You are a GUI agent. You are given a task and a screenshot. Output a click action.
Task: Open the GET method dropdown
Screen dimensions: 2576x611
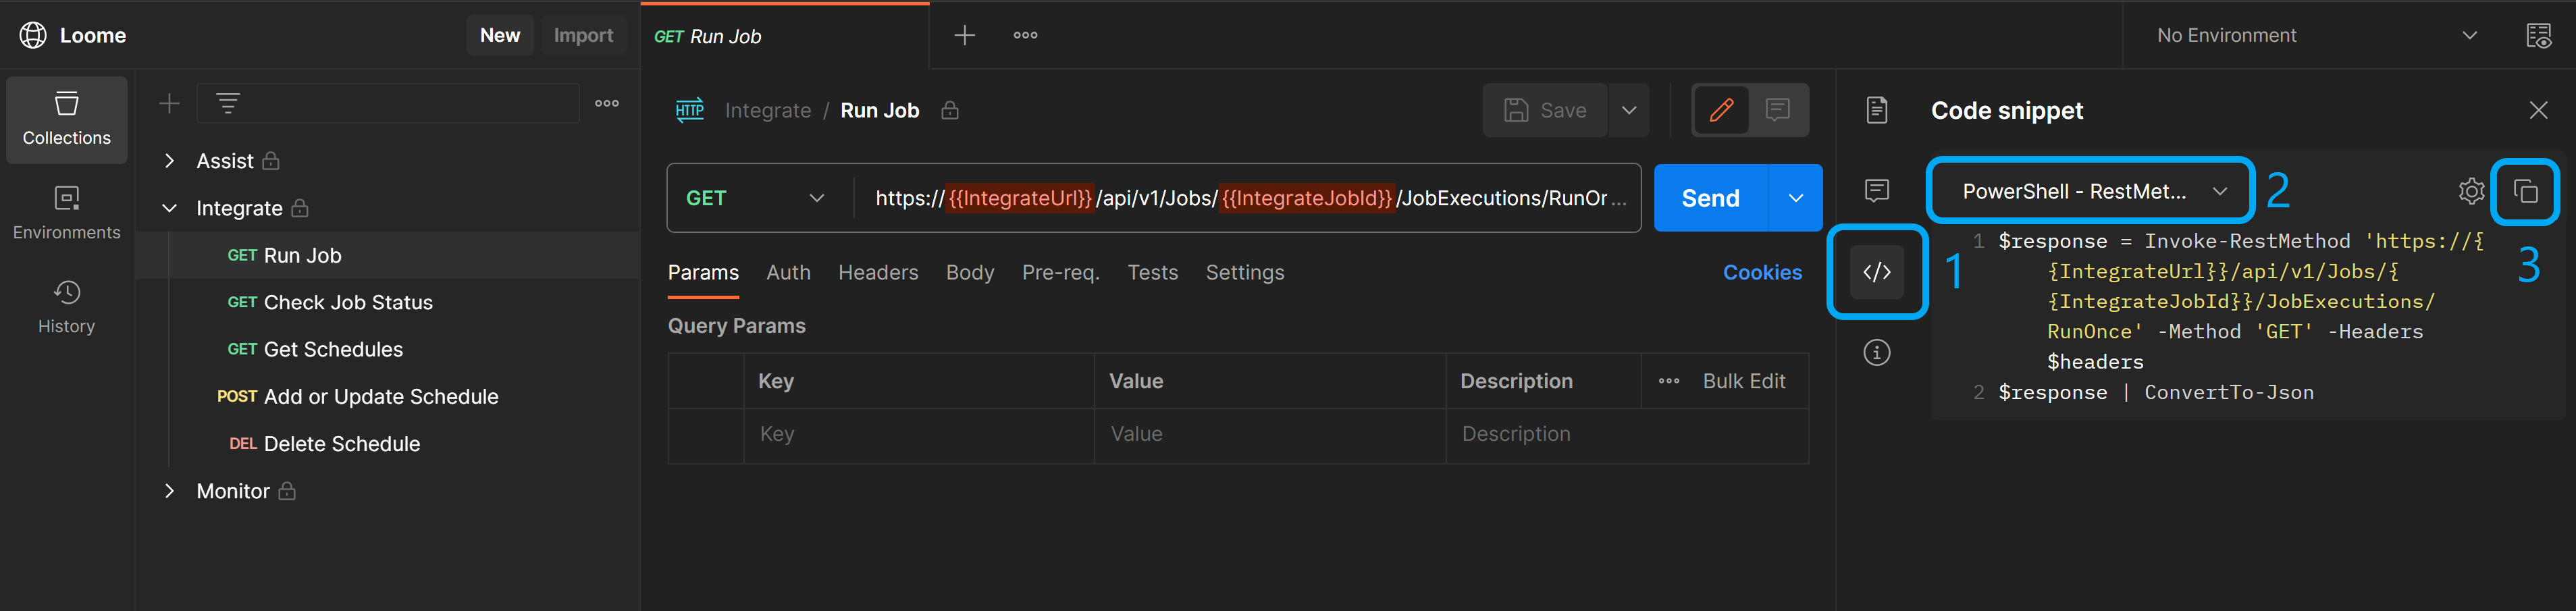[755, 198]
